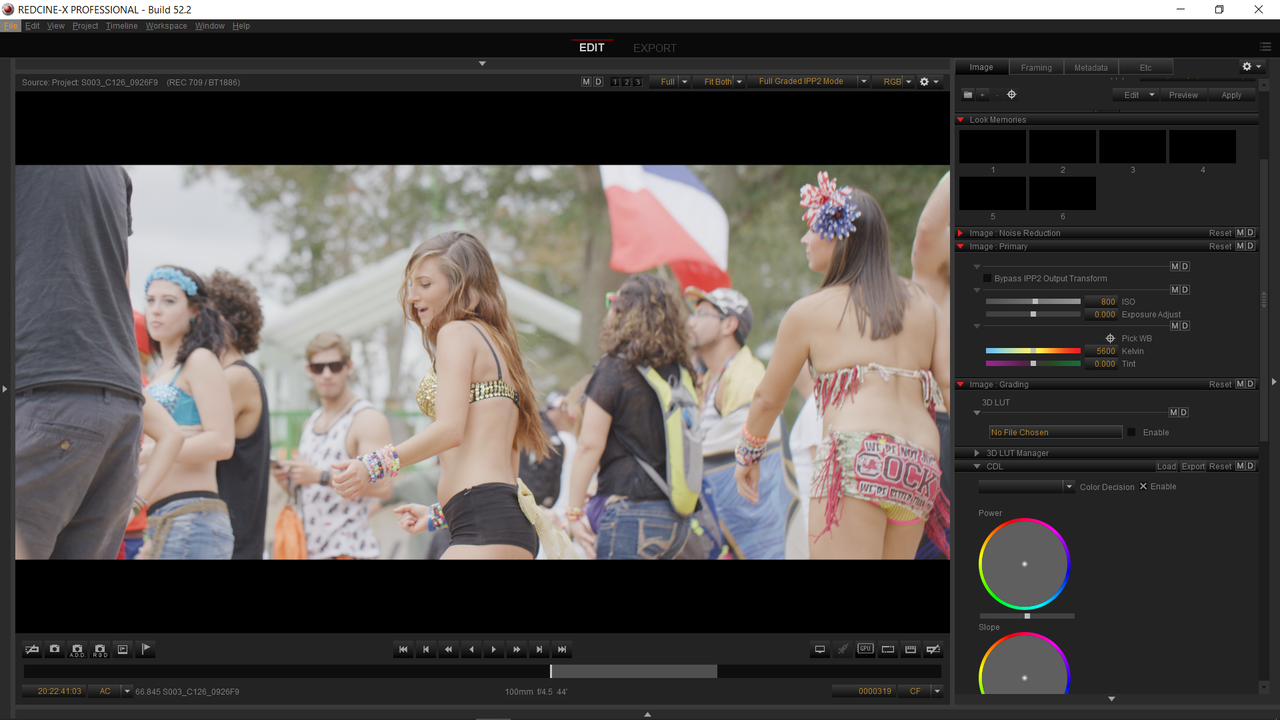Click the A.D.D. snapshot camera icon
The width and height of the screenshot is (1280, 720).
click(77, 649)
